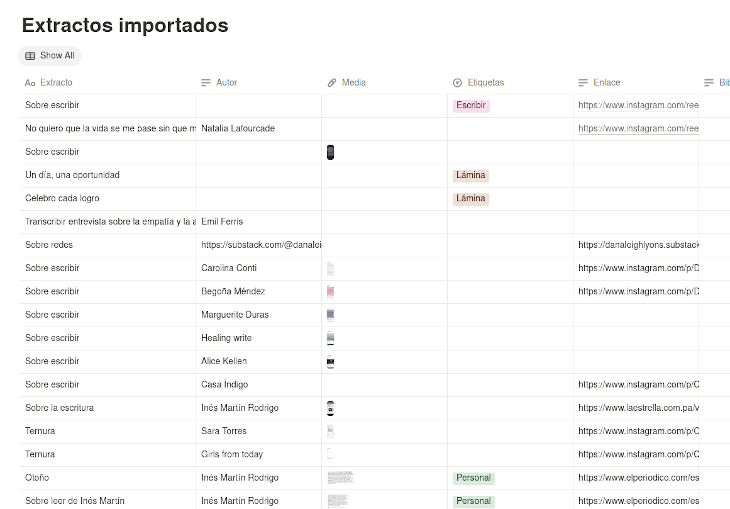Viewport: 730px width, 509px height.
Task: Click the Etiquetas multi-select icon
Action: pyautogui.click(x=458, y=83)
